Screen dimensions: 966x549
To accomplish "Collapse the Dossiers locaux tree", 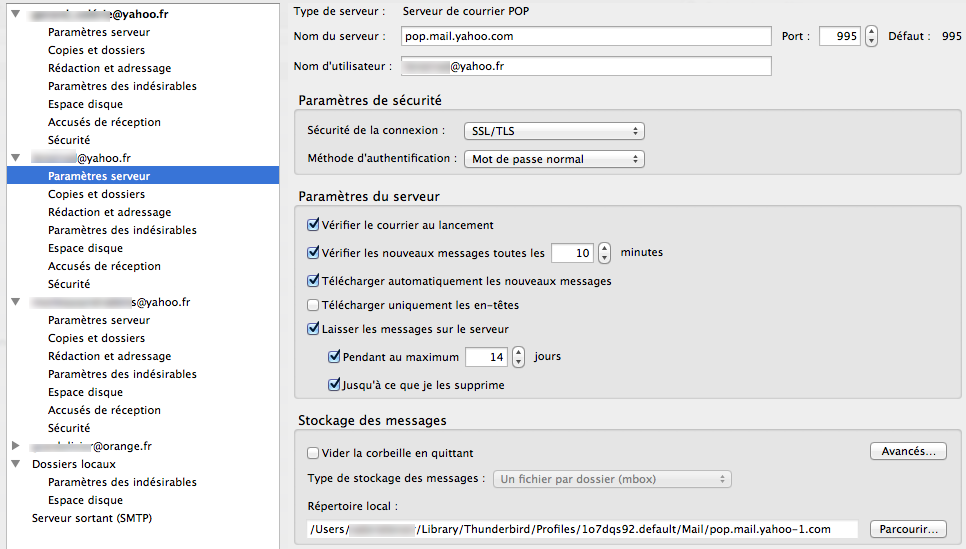I will click(15, 464).
